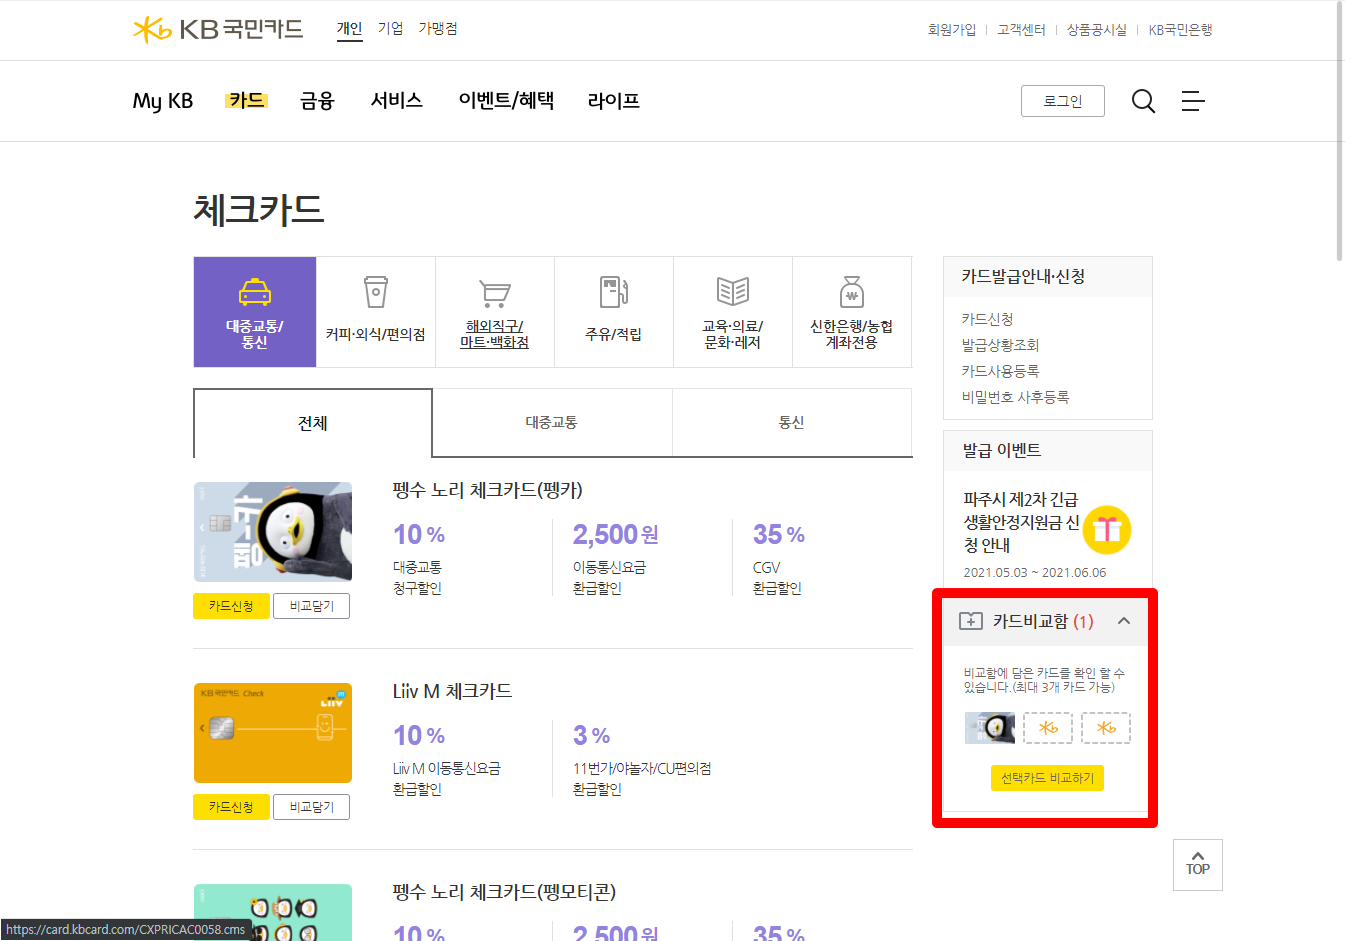1345x941 pixels.
Task: Click the 발급 이벤트 heading
Action: [x=1001, y=450]
